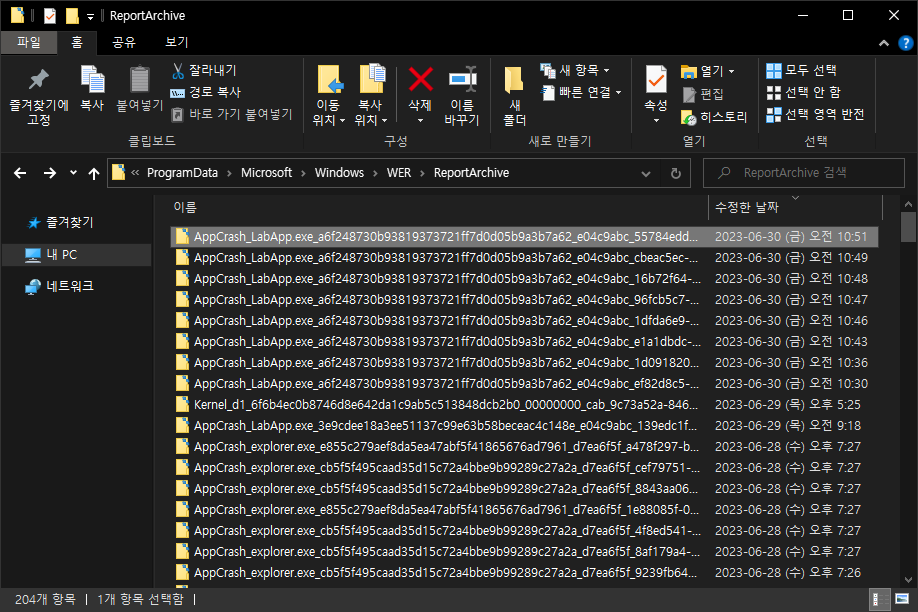
Task: Open the 새 항목 (New item) dropdown
Action: pyautogui.click(x=575, y=71)
